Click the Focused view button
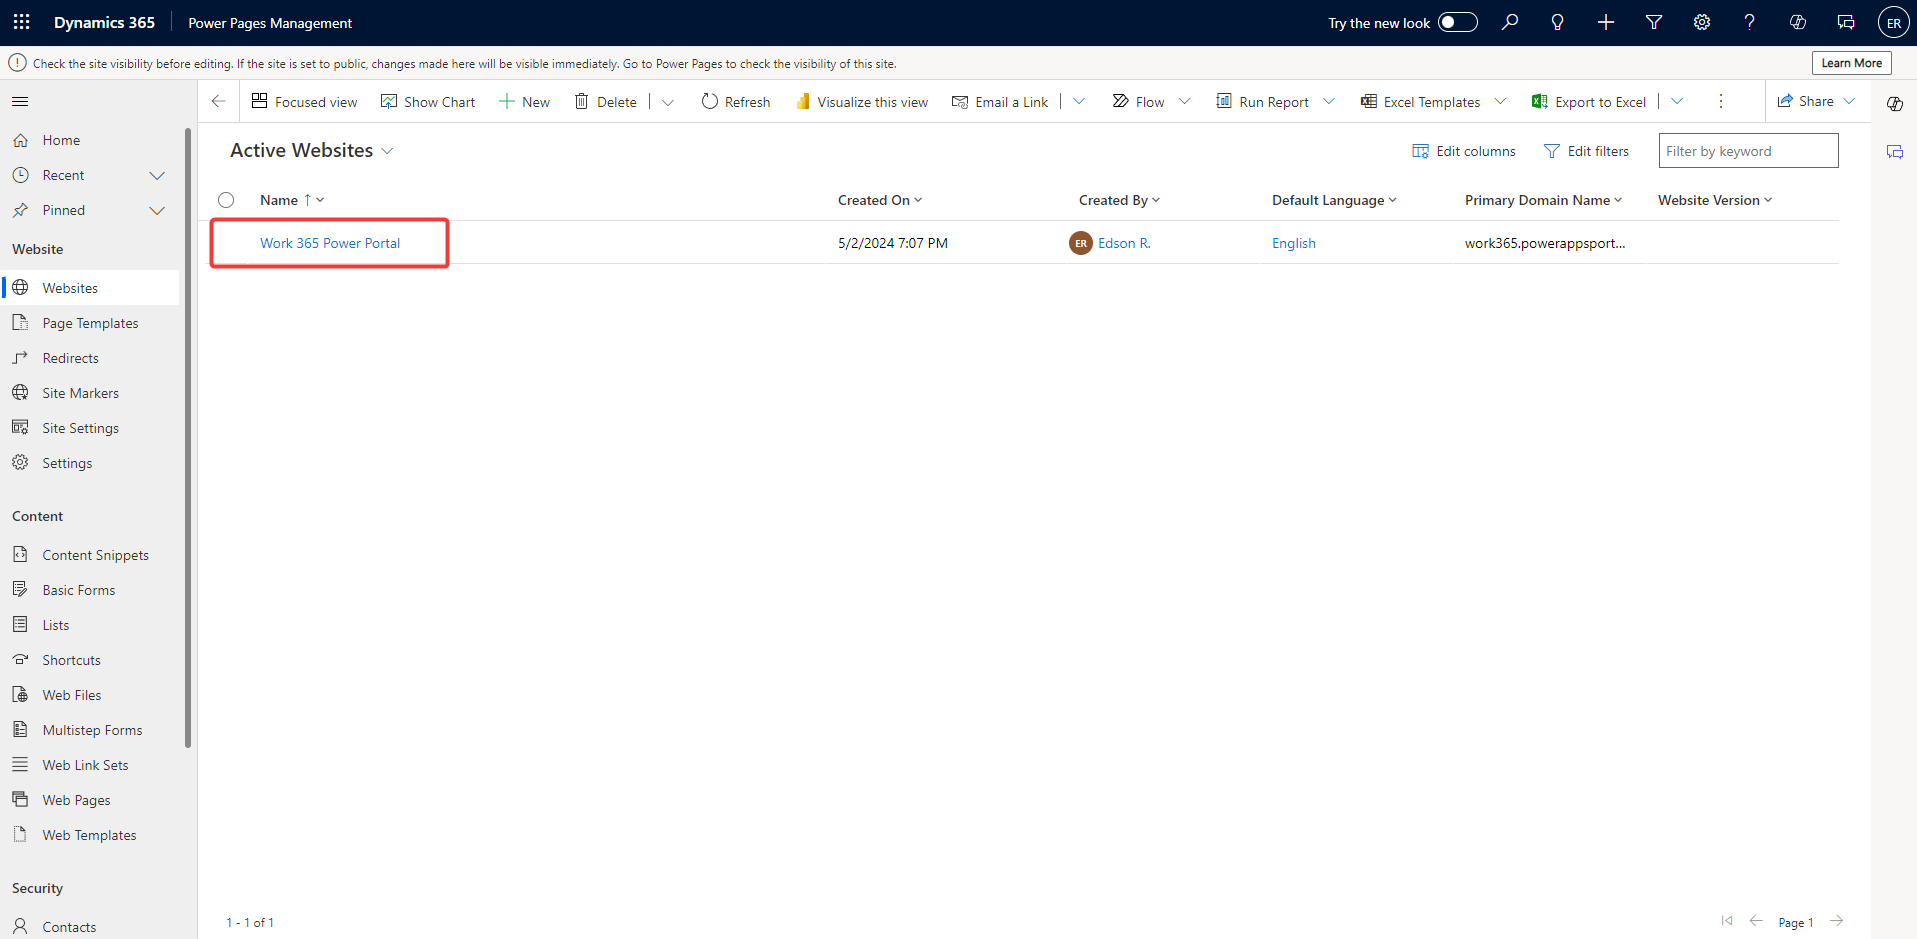This screenshot has width=1917, height=939. 304,101
